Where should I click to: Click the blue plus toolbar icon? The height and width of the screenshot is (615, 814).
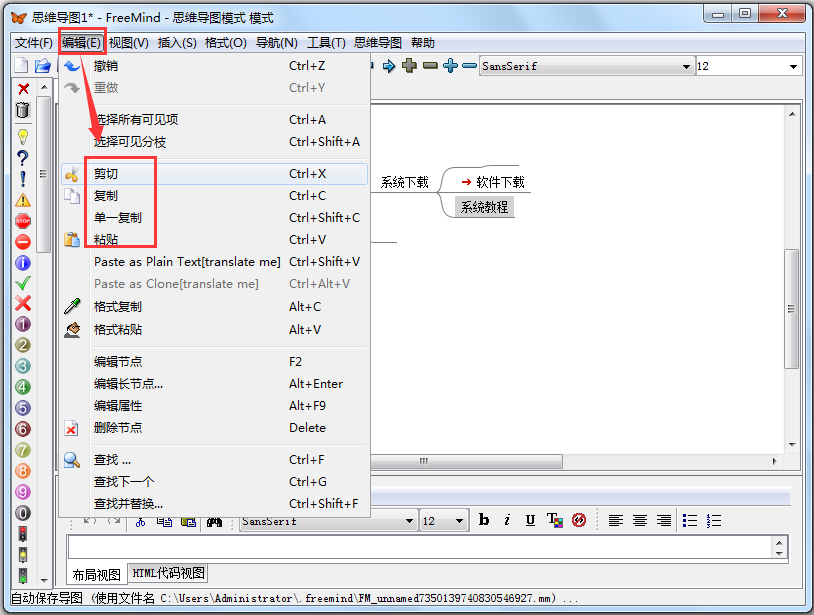pos(451,66)
